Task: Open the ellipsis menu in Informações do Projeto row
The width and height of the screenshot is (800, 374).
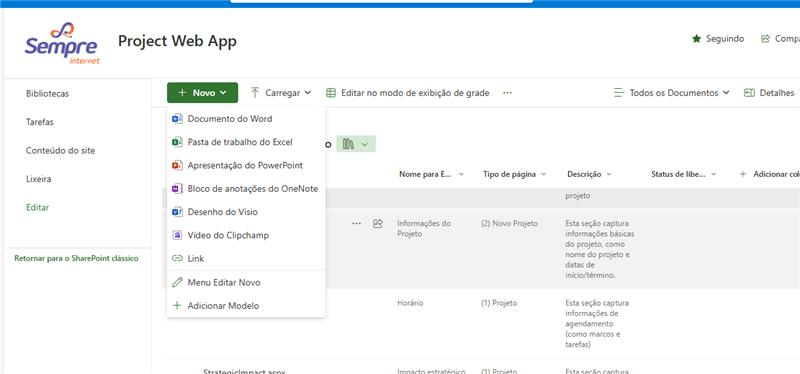Action: (x=356, y=223)
